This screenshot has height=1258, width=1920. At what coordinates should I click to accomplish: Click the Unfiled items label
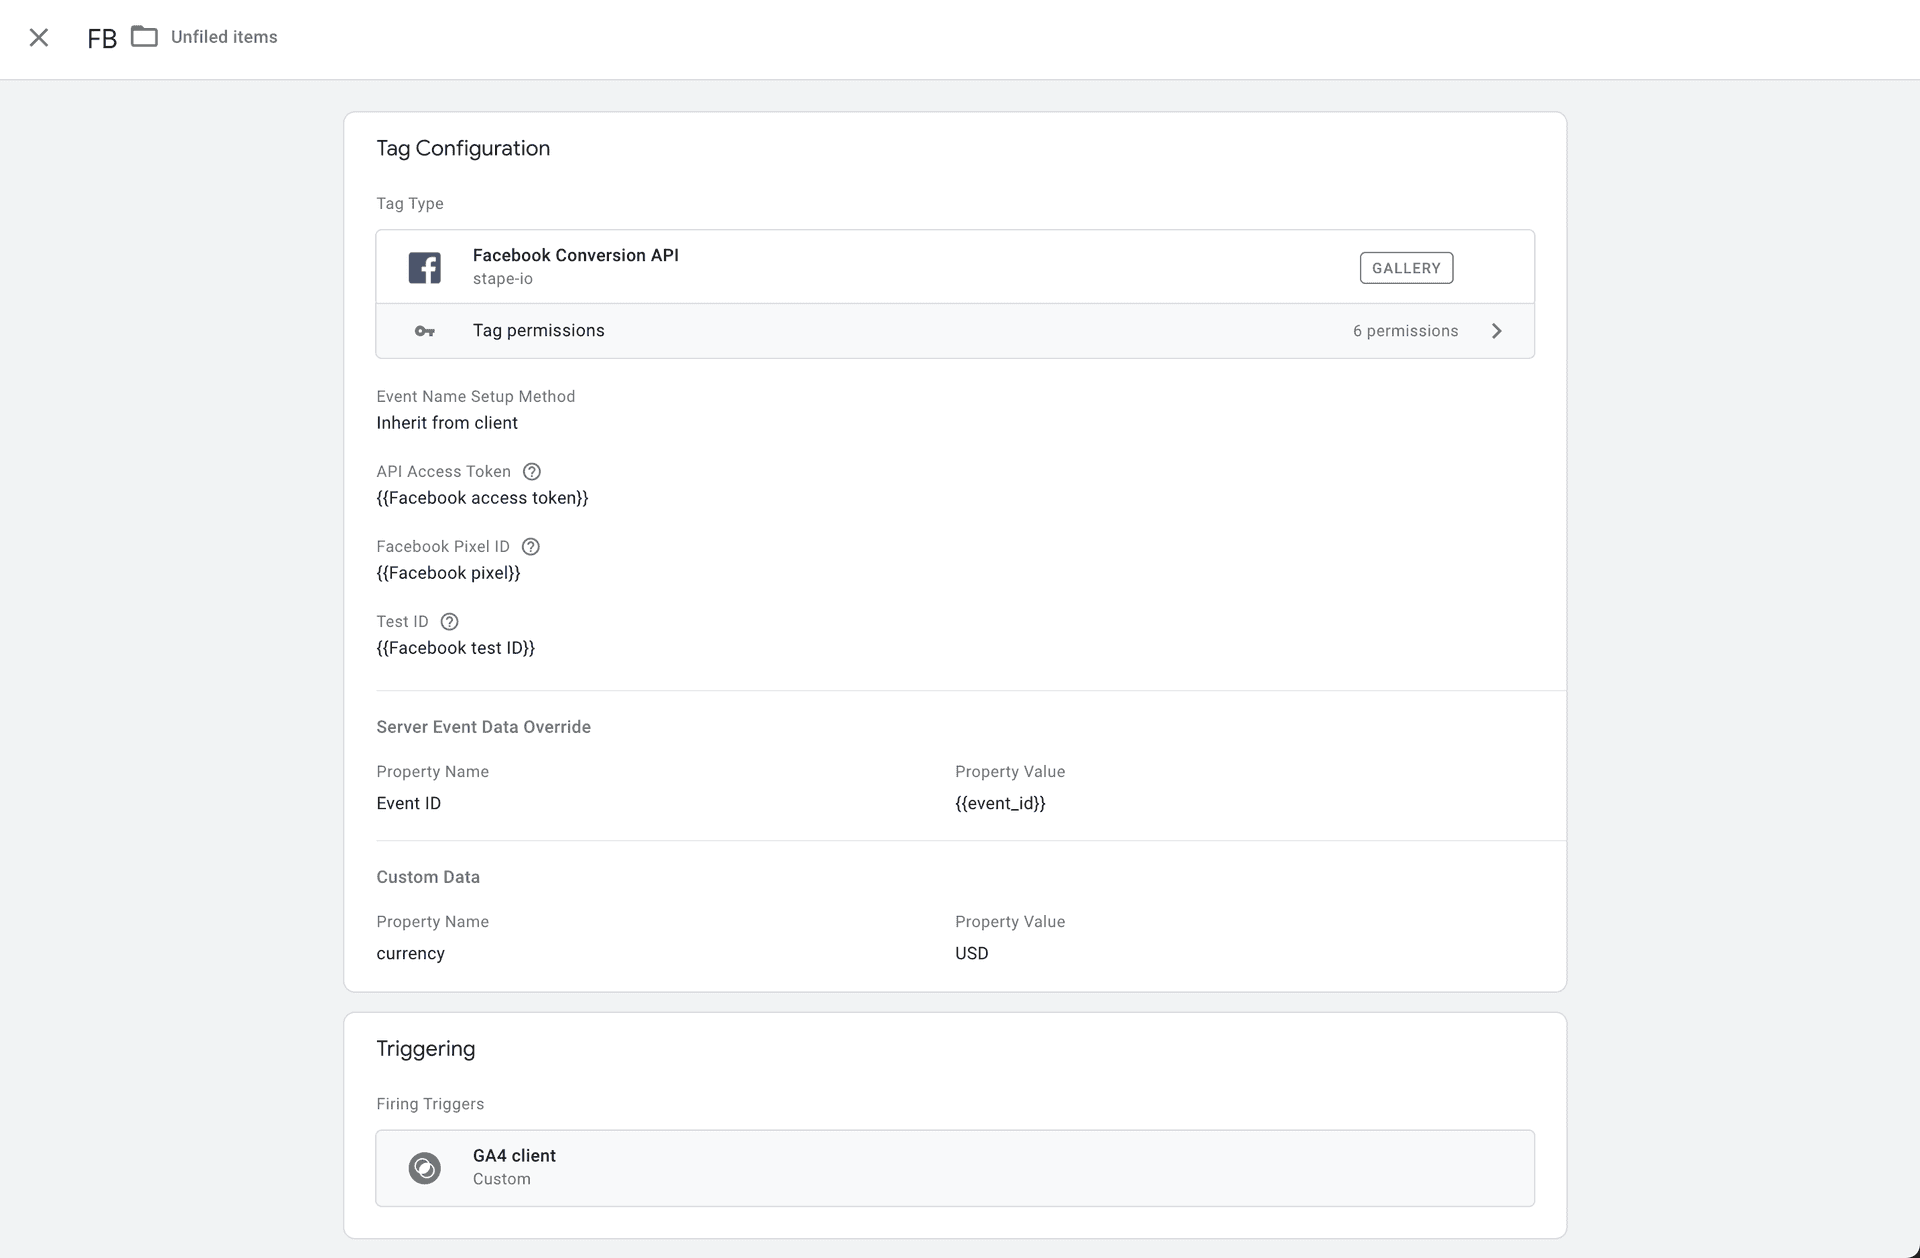(x=224, y=36)
